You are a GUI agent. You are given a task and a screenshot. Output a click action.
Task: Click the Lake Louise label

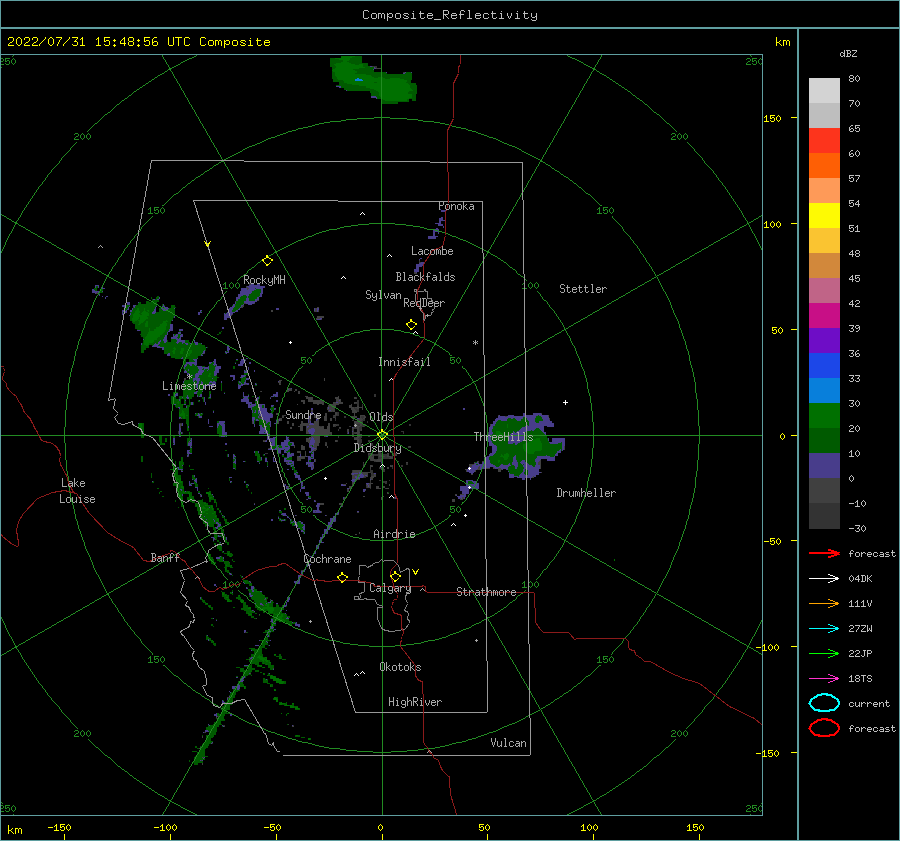[77, 491]
